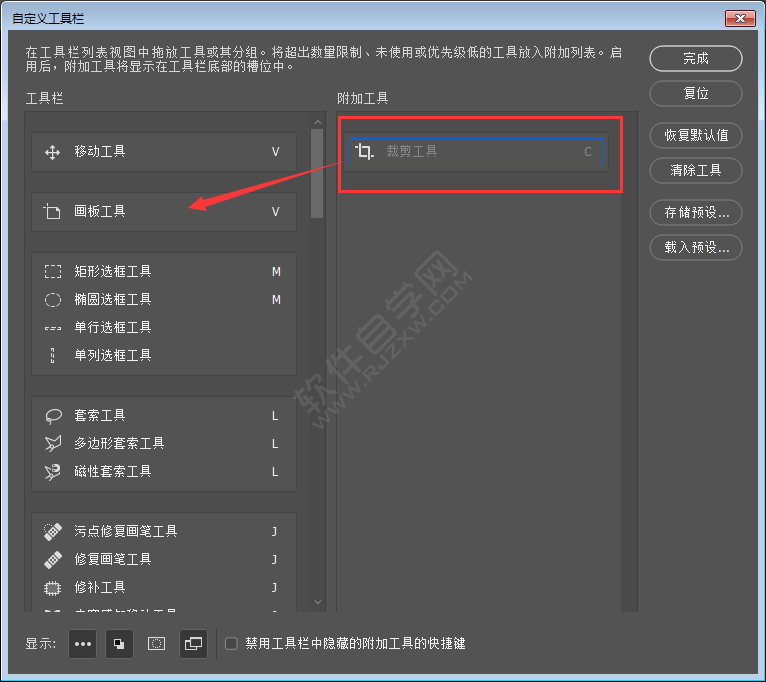Toggle quick mask mode display button
766x682 pixels.
[x=156, y=644]
